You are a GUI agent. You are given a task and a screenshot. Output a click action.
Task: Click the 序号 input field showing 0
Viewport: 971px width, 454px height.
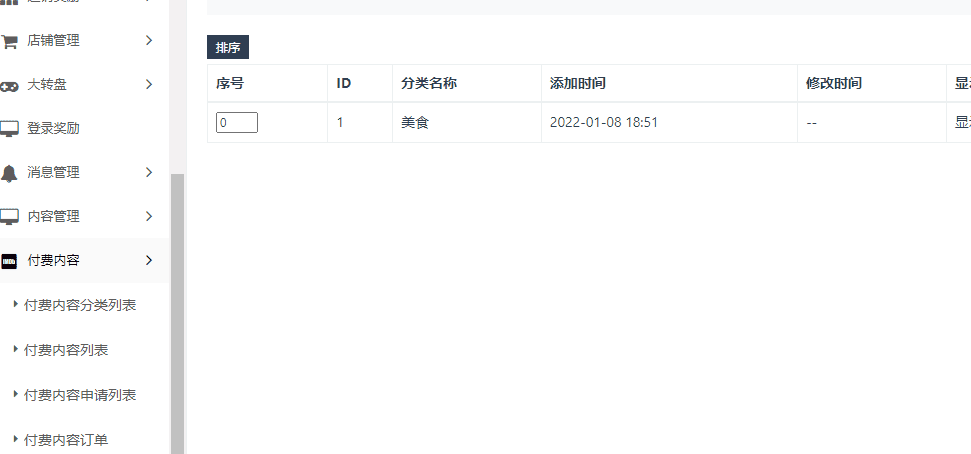pyautogui.click(x=237, y=123)
